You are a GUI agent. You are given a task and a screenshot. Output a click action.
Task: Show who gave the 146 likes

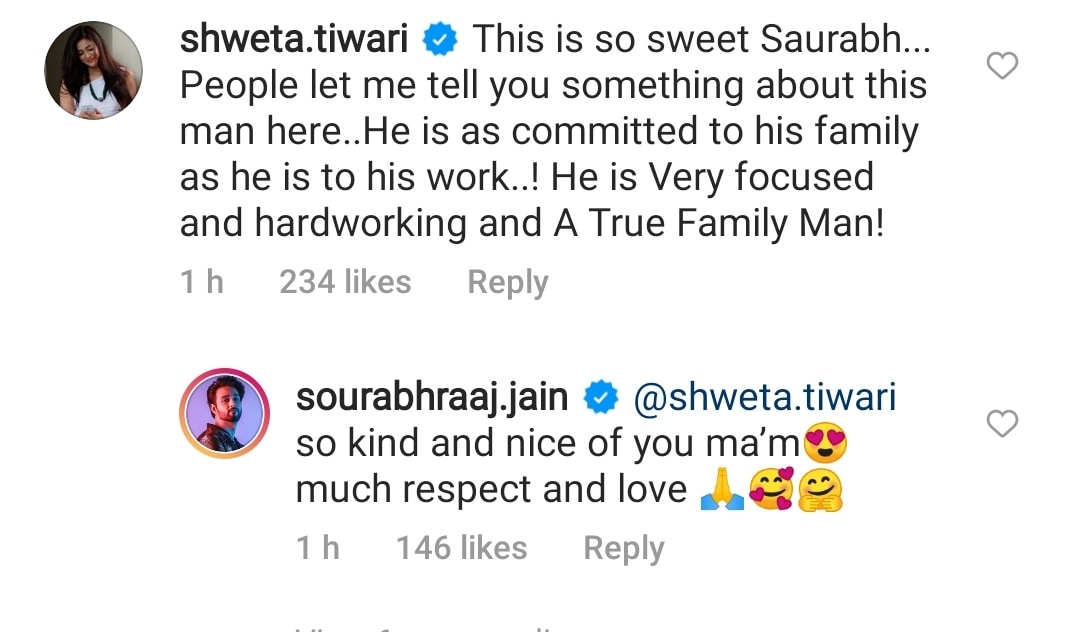[x=461, y=549]
